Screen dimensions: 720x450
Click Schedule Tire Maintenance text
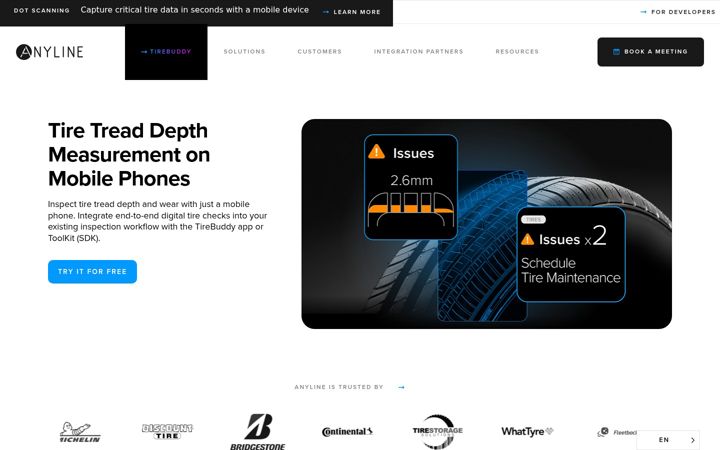pyautogui.click(x=570, y=270)
